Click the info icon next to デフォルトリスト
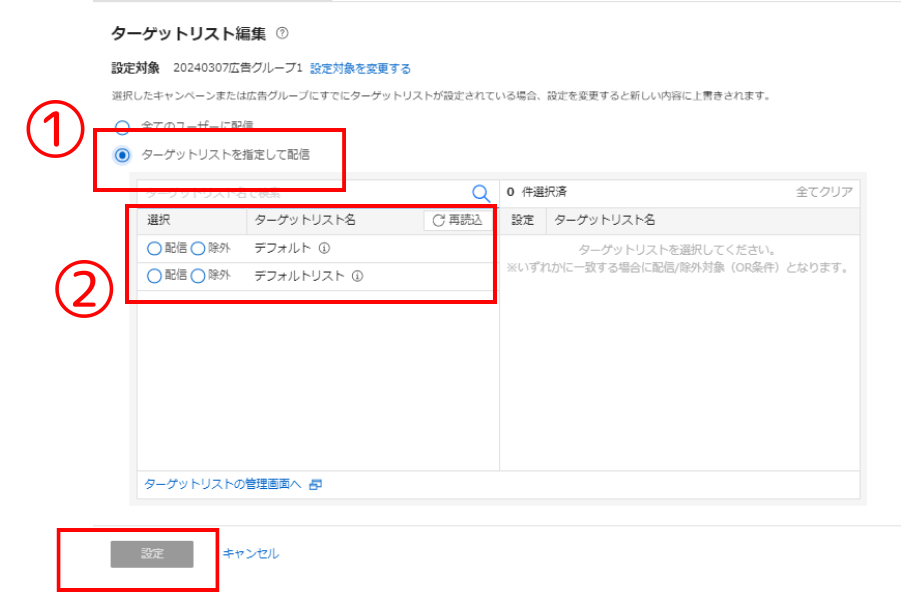Screen dimensions: 901x592 click(x=357, y=276)
